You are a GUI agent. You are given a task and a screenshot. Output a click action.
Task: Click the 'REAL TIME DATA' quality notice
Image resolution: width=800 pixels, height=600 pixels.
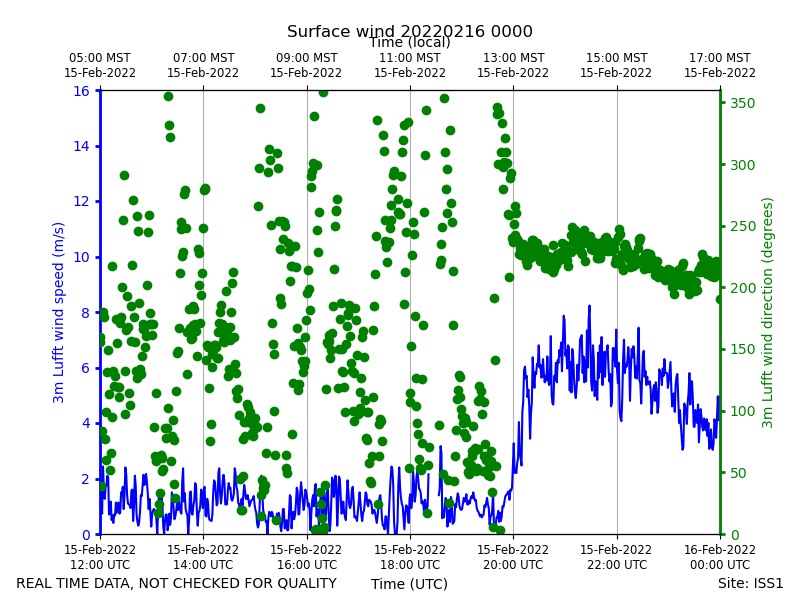click(177, 583)
